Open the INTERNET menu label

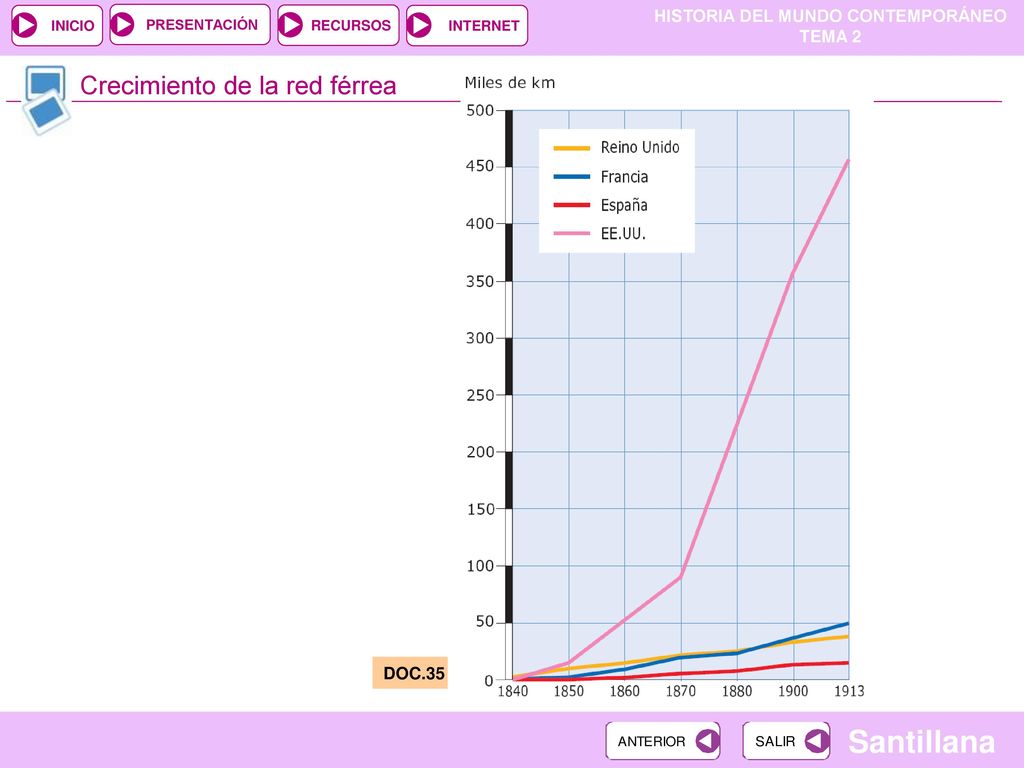(483, 26)
